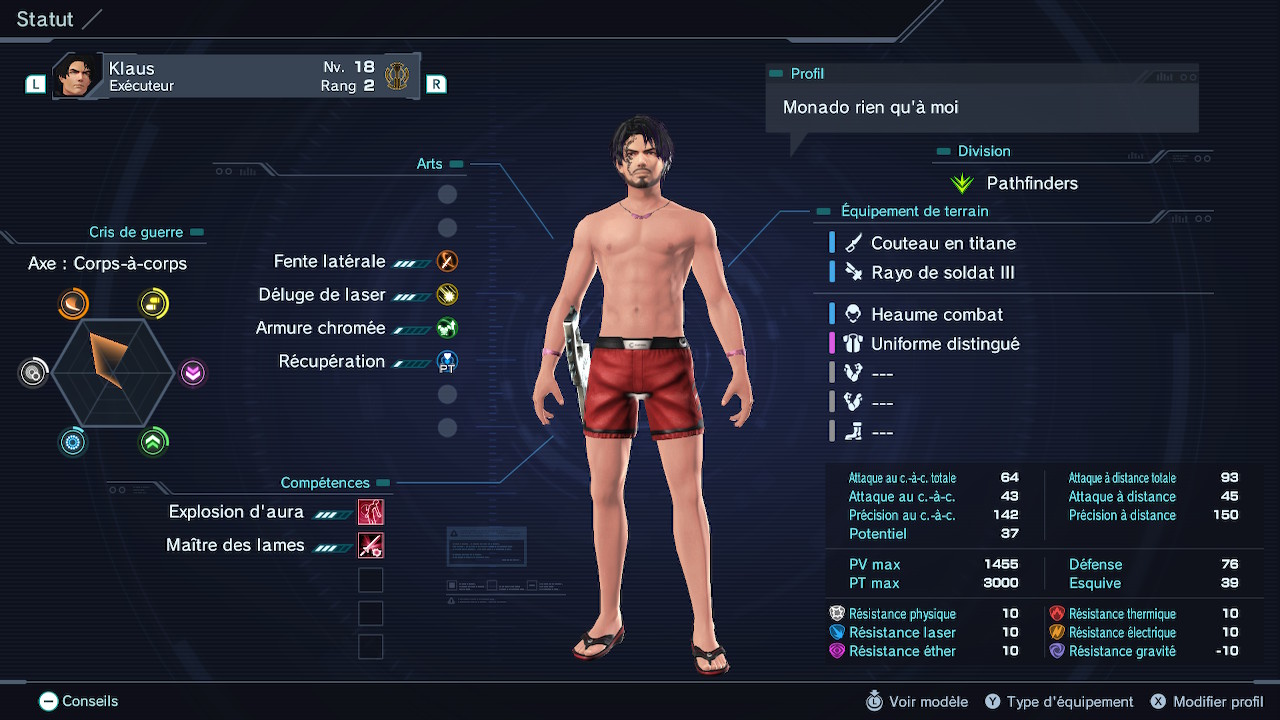Click the green arrow soul voice icon
Viewport: 1280px width, 720px height.
[153, 441]
